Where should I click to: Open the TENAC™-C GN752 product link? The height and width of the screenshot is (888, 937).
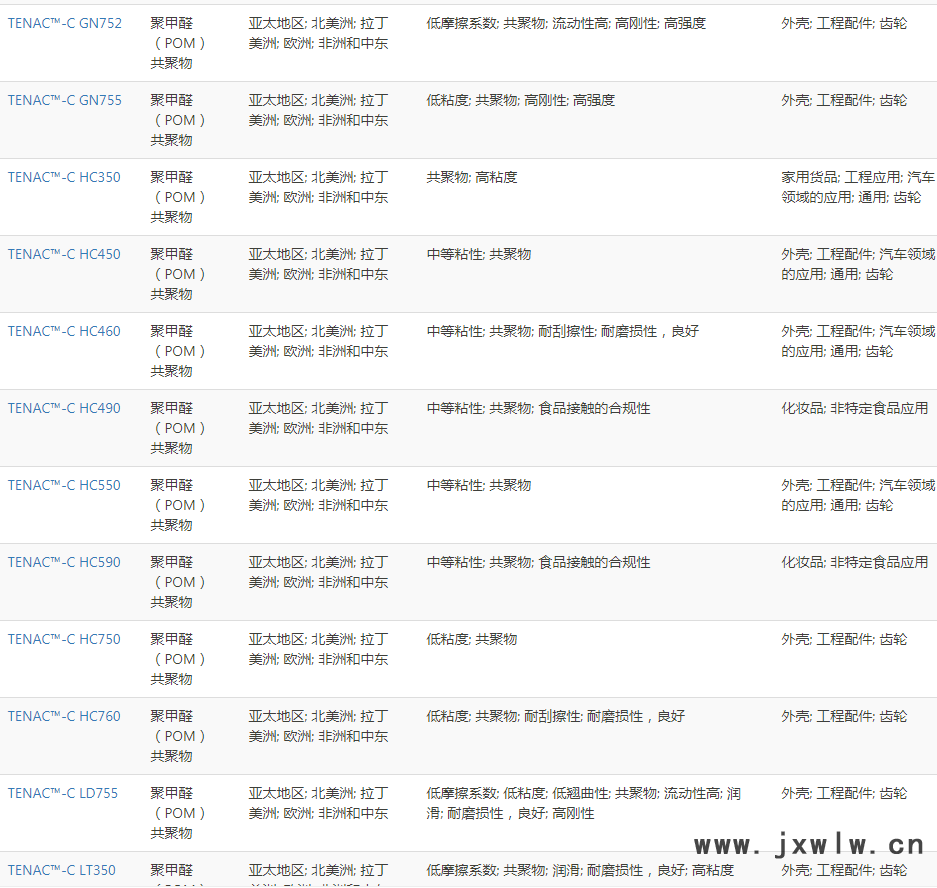tap(65, 23)
